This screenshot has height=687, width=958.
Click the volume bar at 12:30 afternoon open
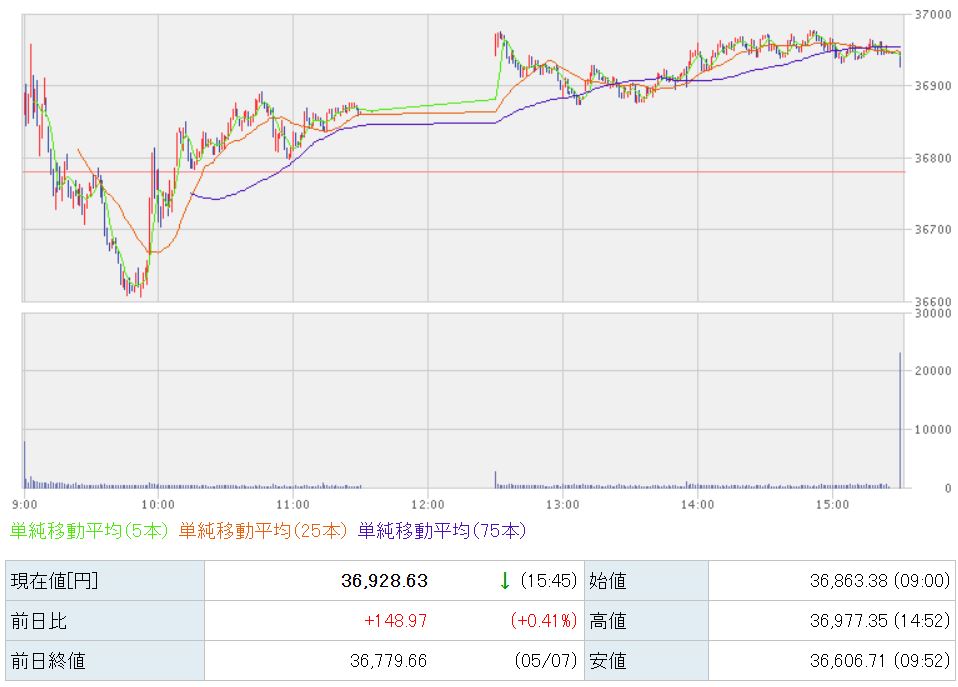tap(495, 480)
